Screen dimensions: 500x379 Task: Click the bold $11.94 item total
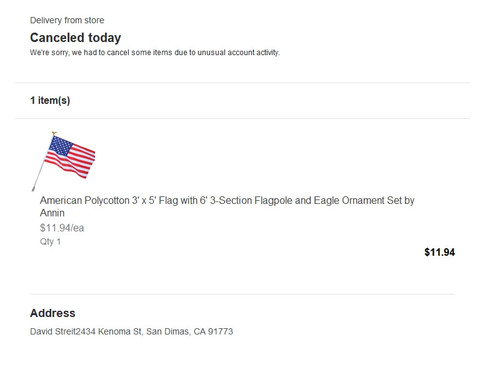pos(439,252)
